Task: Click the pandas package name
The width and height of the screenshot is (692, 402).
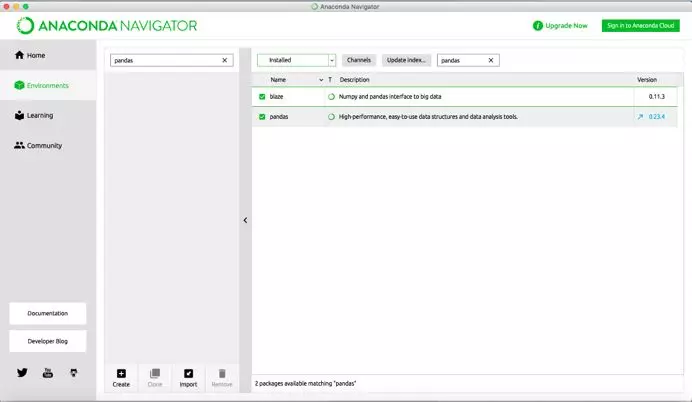Action: (x=279, y=116)
